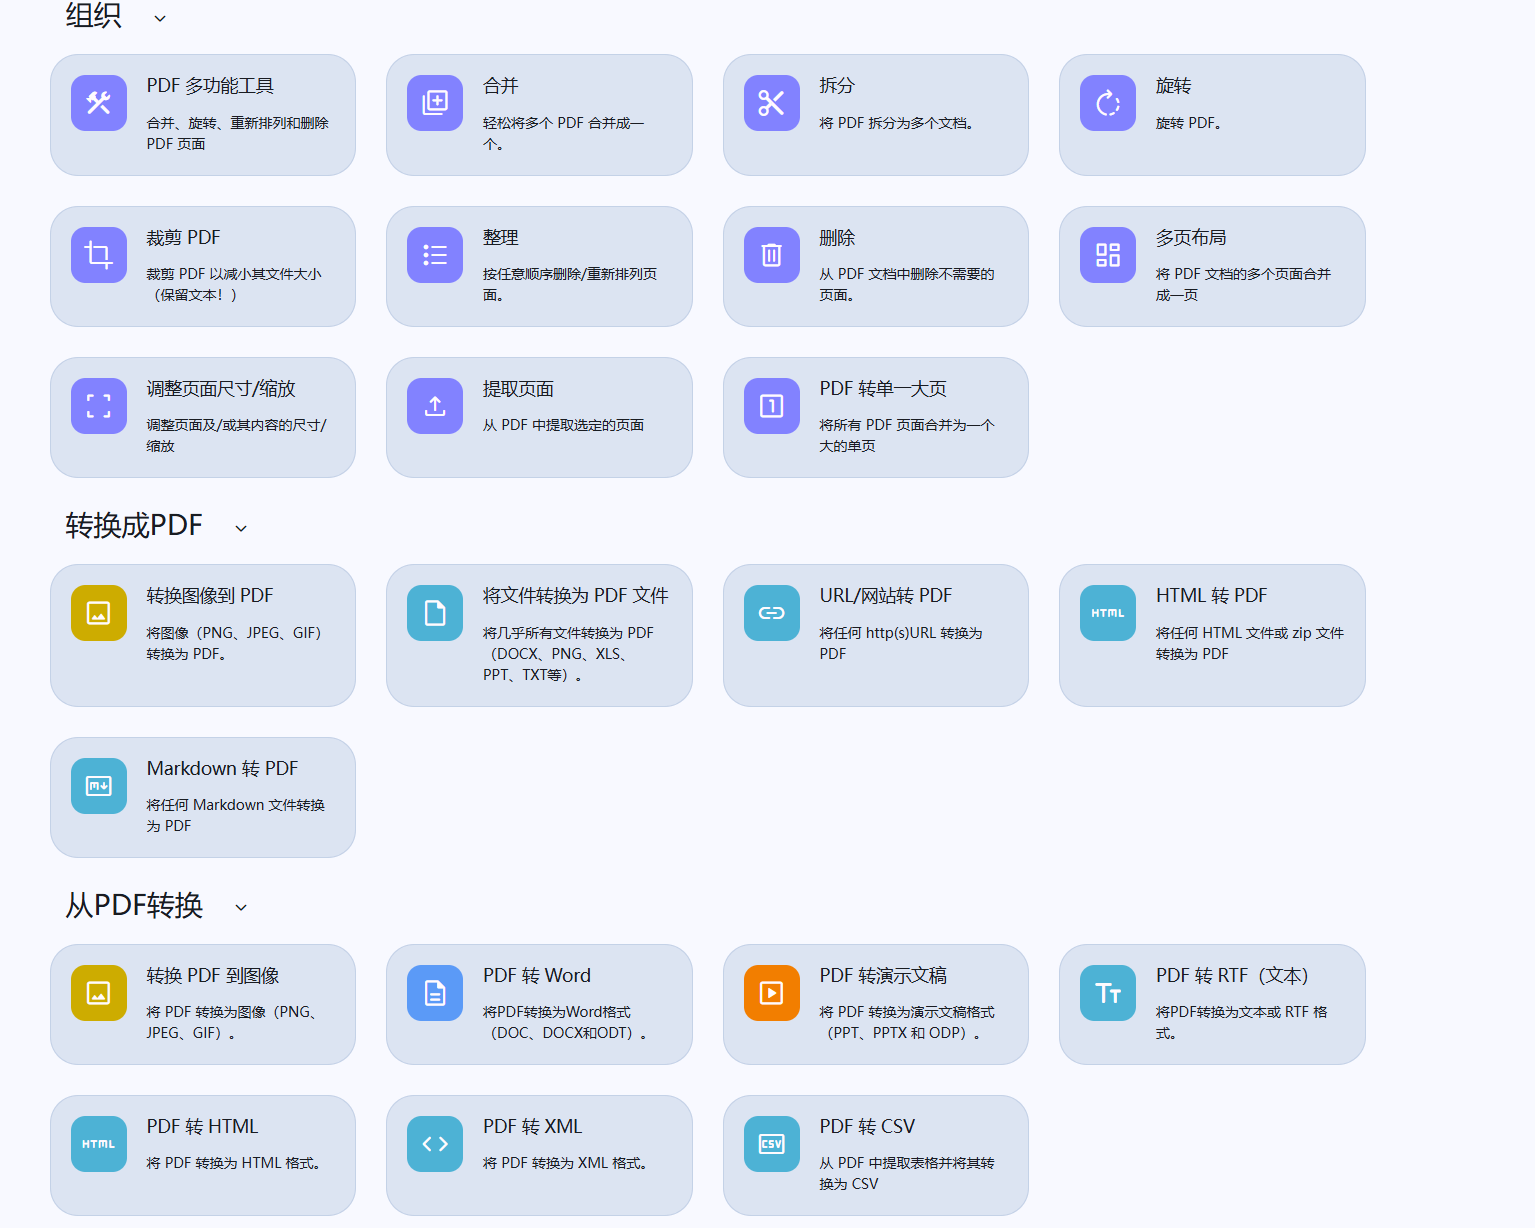Click the PDF 转 RTF text icon
Image resolution: width=1535 pixels, height=1228 pixels.
click(1108, 993)
